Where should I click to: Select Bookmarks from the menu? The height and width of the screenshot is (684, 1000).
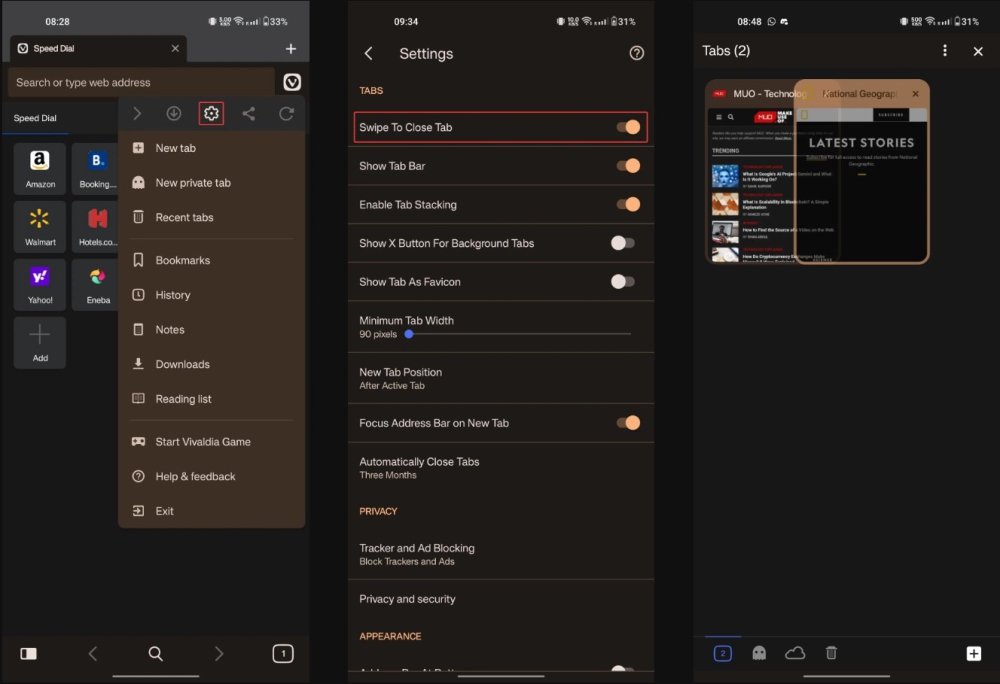coord(182,260)
